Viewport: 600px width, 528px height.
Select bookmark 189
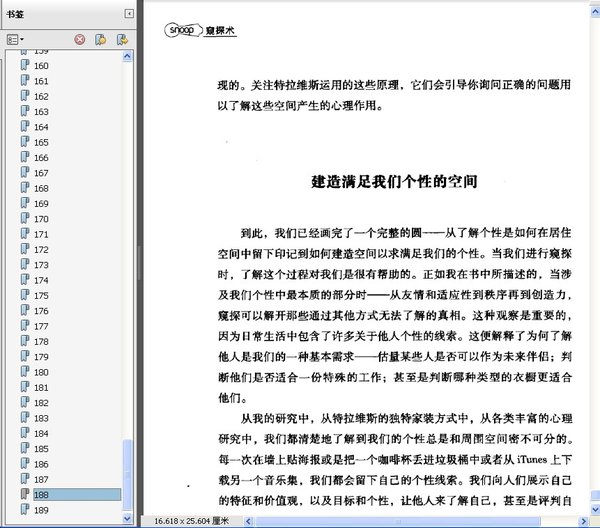coord(41,510)
